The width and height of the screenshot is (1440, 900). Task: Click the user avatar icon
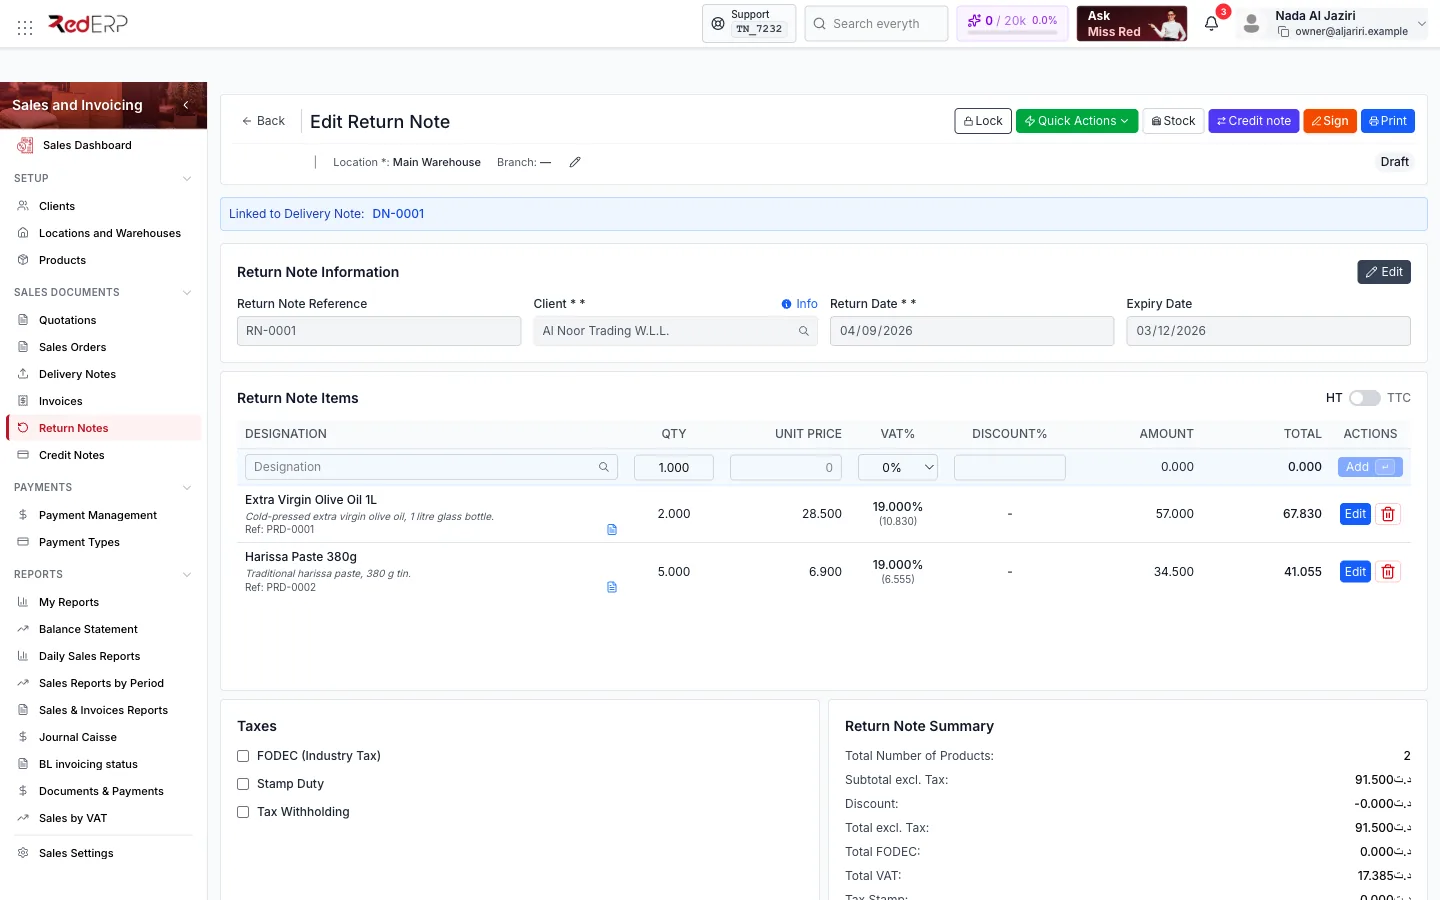click(x=1251, y=23)
